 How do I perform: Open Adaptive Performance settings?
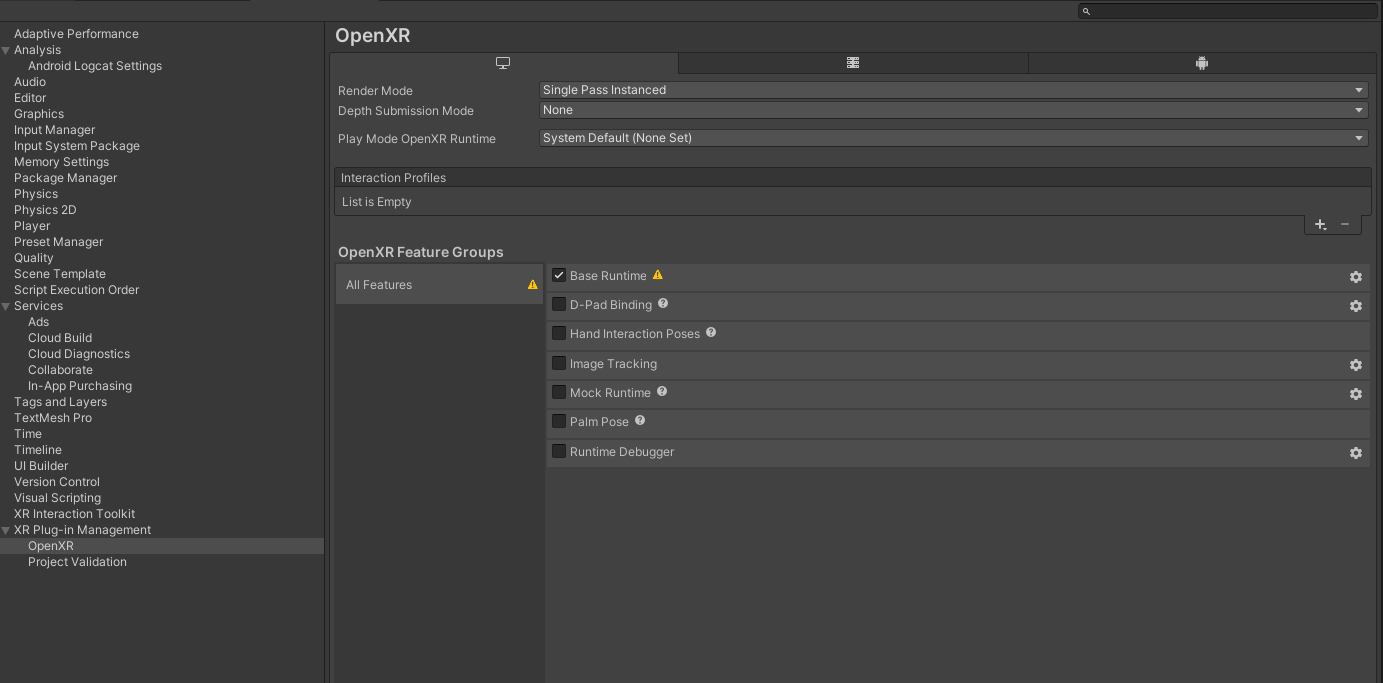tap(76, 34)
